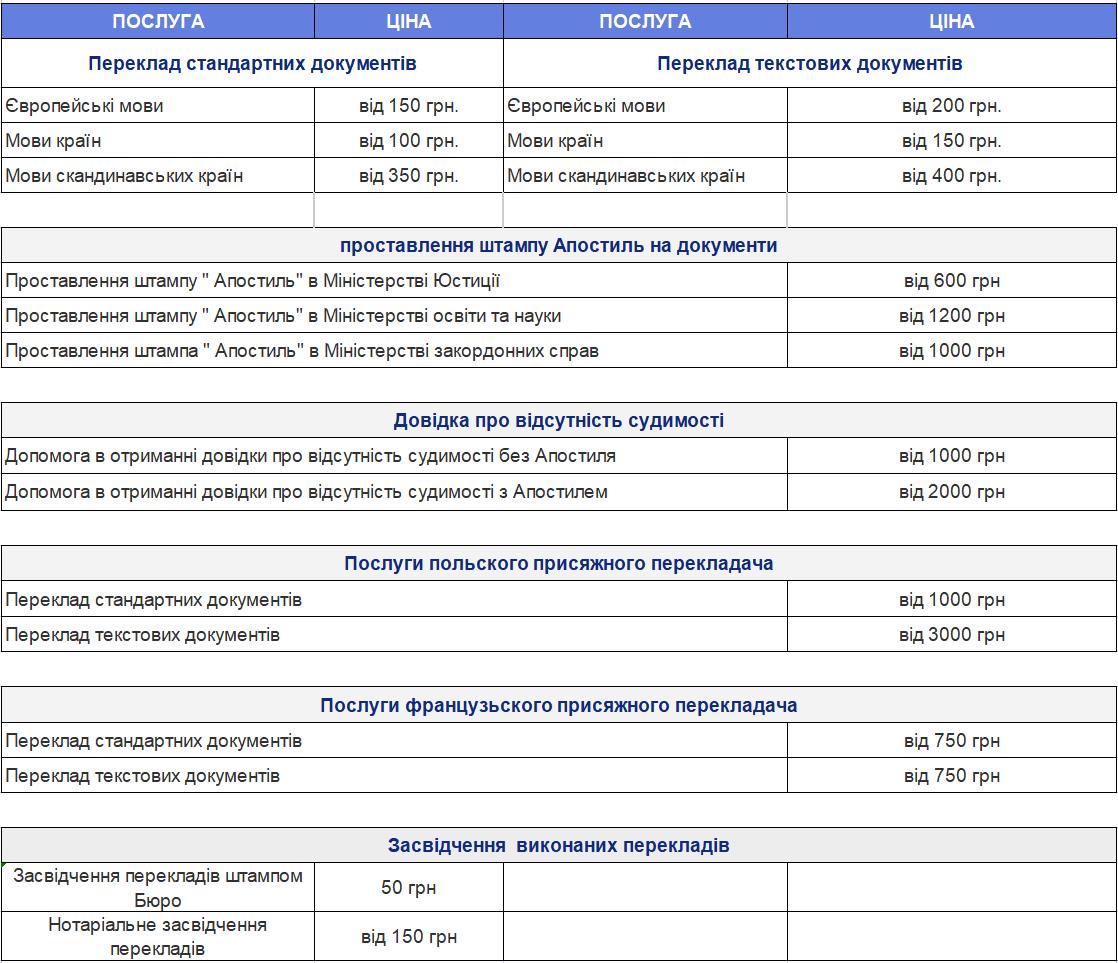
Task: Click the "від 1200 грн" price cell
Action: [951, 316]
